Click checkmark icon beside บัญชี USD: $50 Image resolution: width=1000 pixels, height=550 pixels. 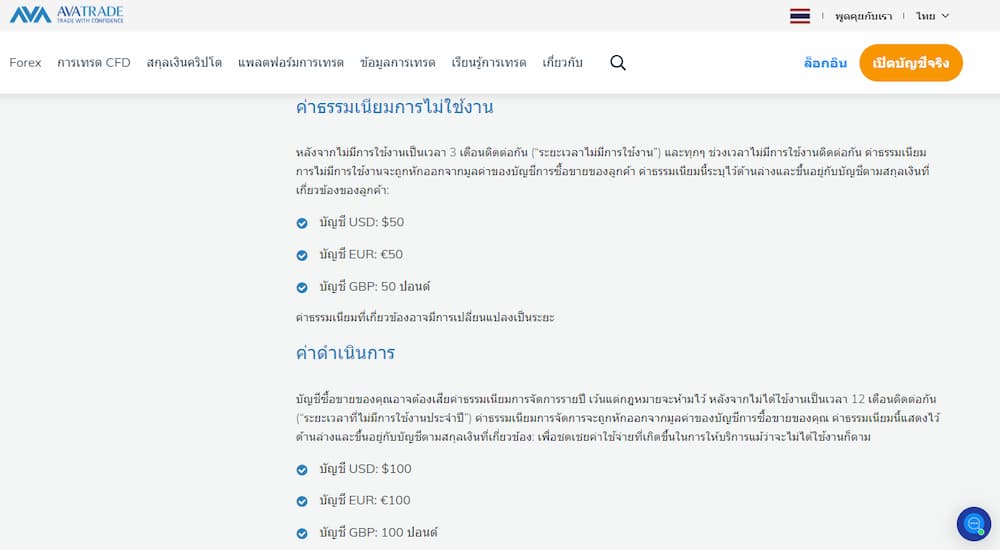(x=302, y=223)
